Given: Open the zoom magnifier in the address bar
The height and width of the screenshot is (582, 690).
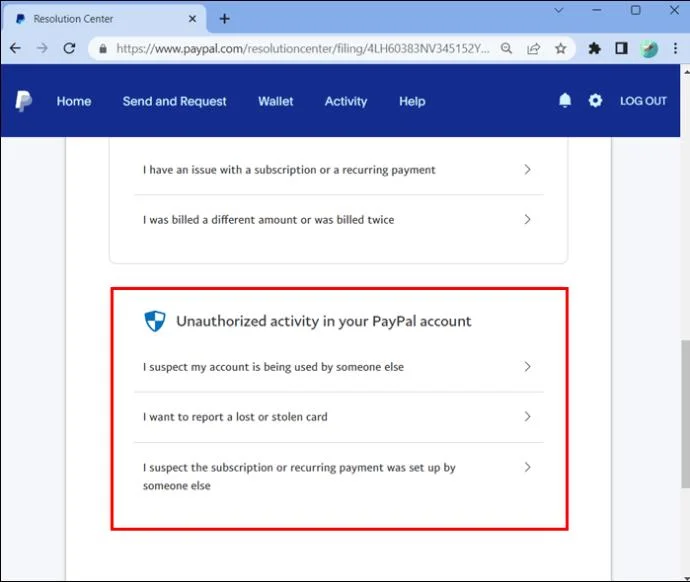Looking at the screenshot, I should point(506,48).
